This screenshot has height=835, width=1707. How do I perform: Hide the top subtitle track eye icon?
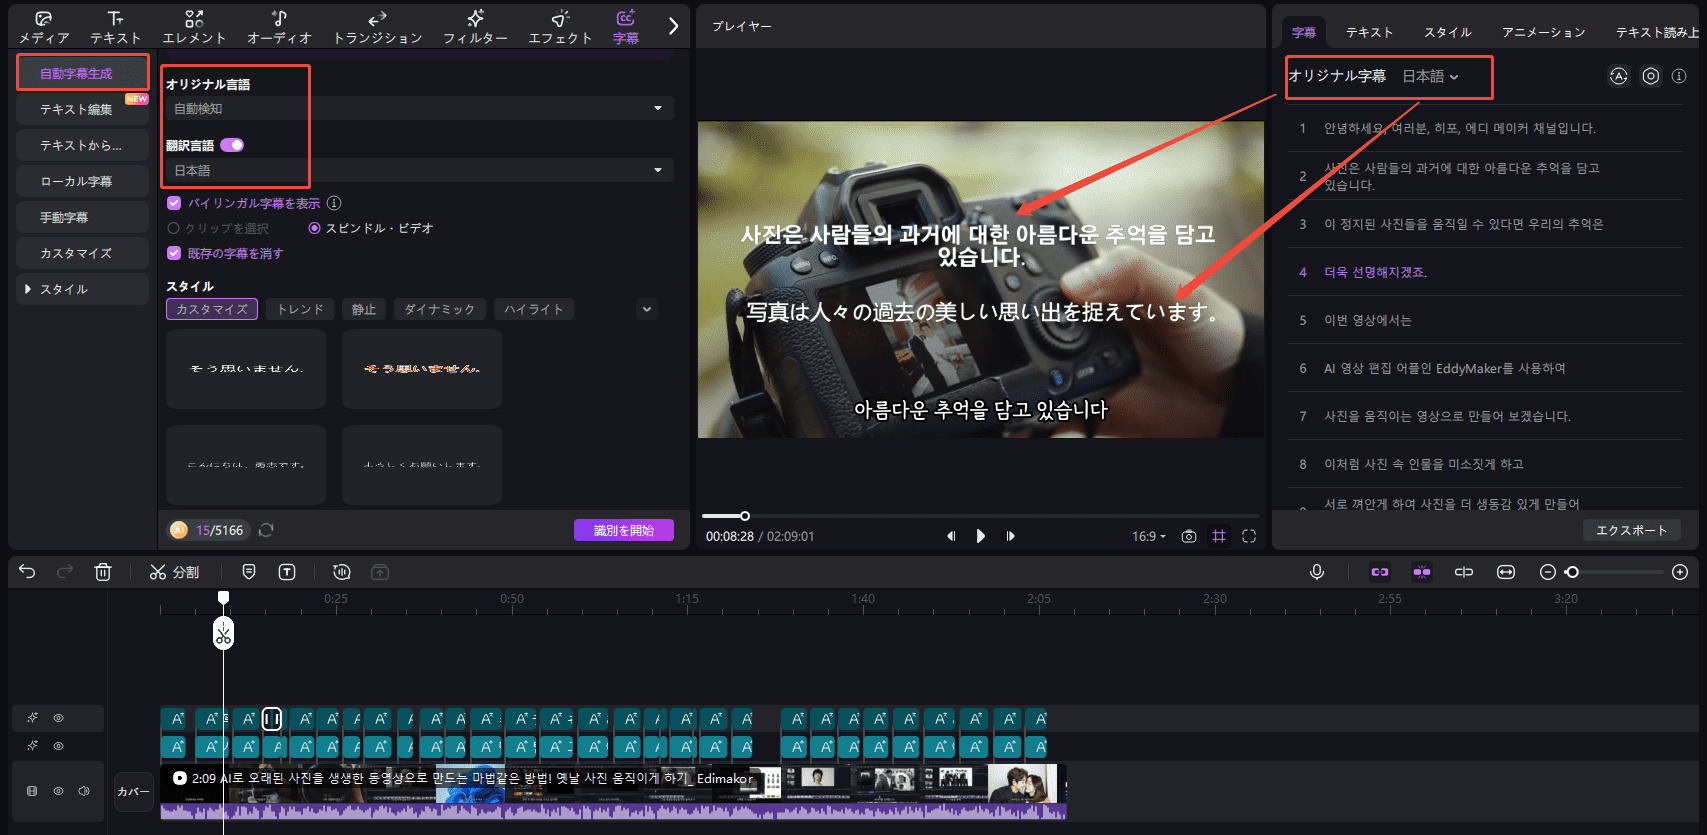[x=58, y=718]
